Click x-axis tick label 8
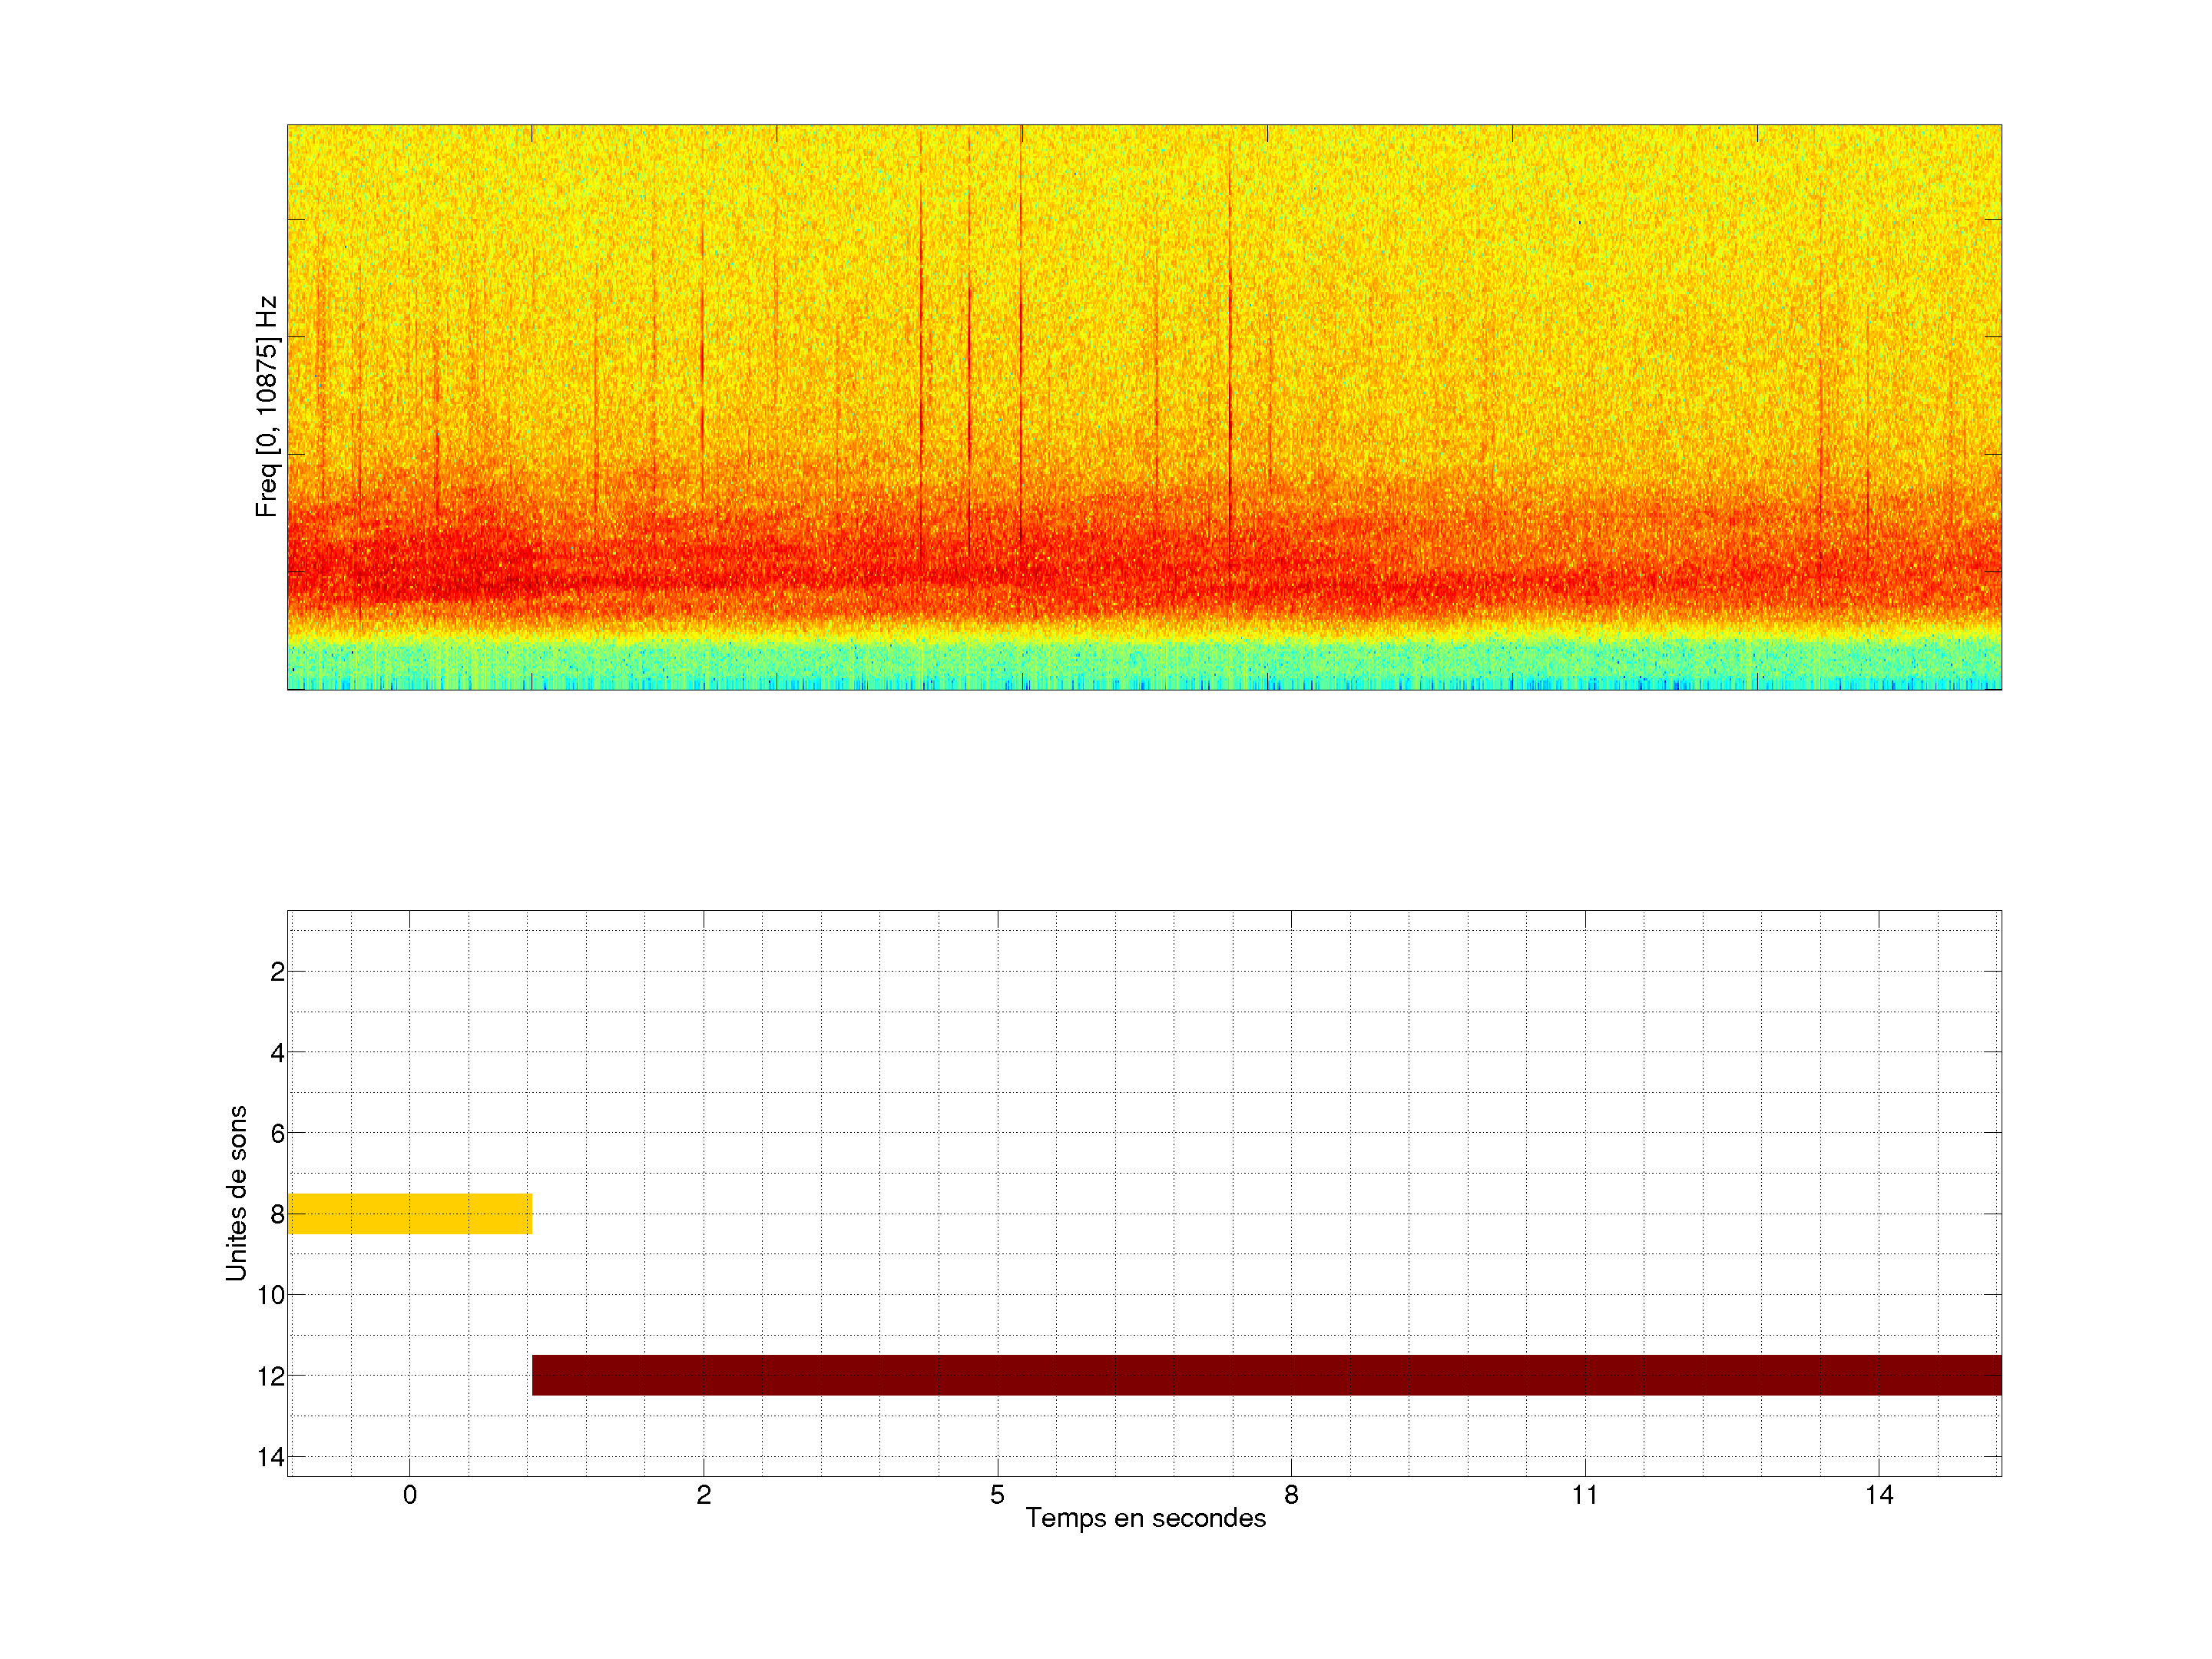 coord(1291,1495)
